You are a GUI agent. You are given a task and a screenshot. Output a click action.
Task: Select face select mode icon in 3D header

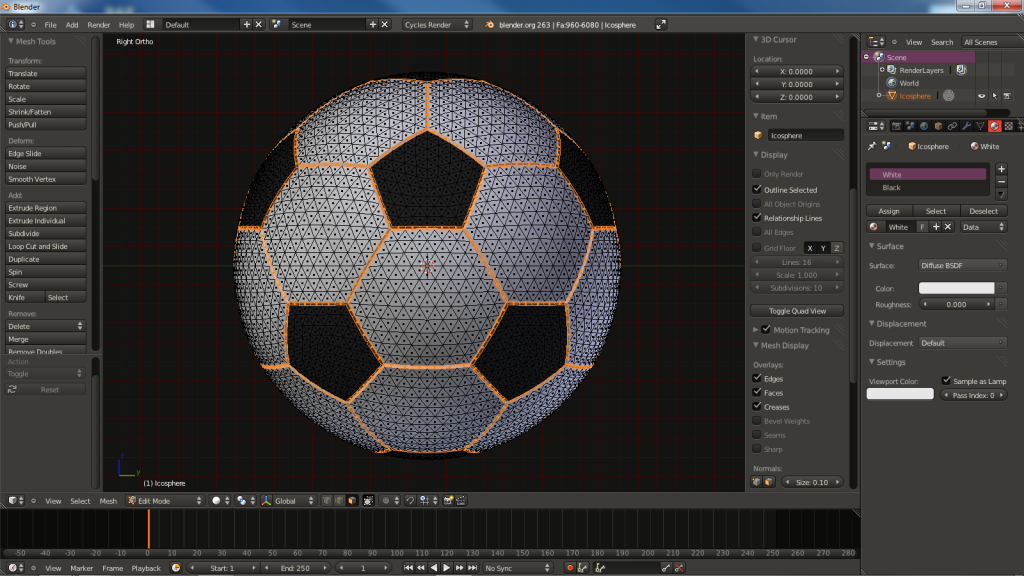click(353, 500)
